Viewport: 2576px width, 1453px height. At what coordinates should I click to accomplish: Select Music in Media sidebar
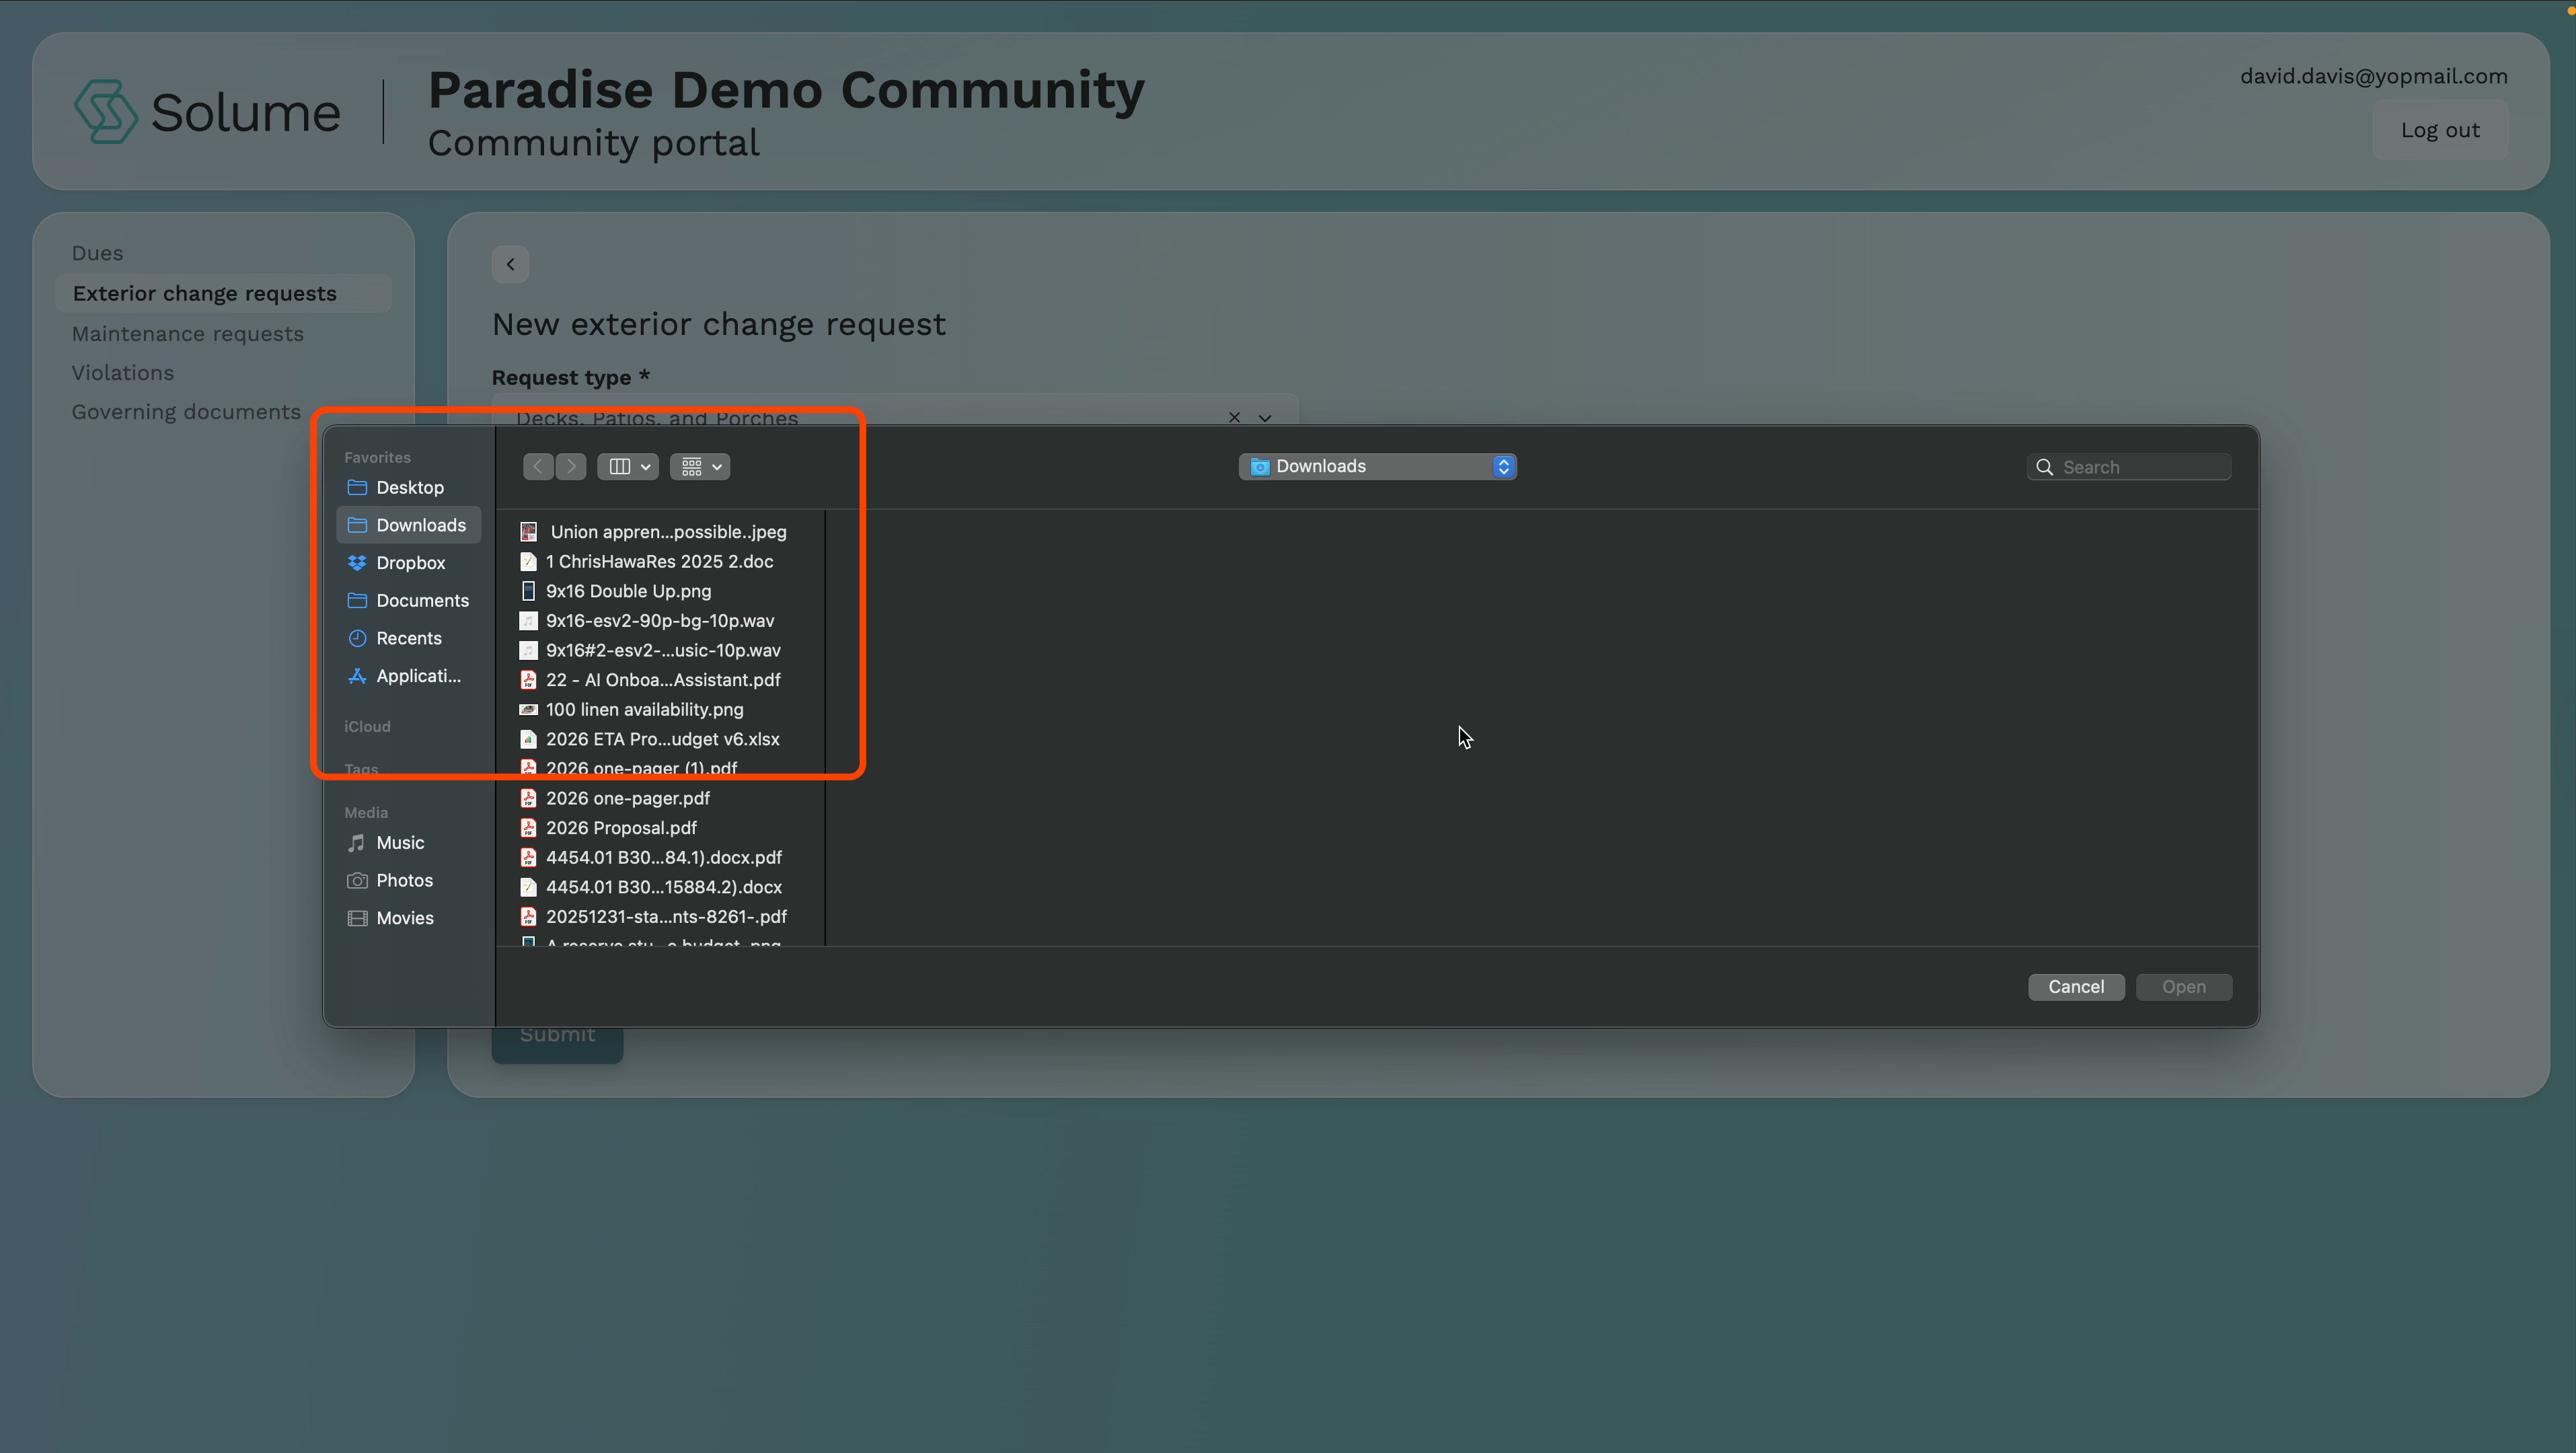[x=409, y=843]
